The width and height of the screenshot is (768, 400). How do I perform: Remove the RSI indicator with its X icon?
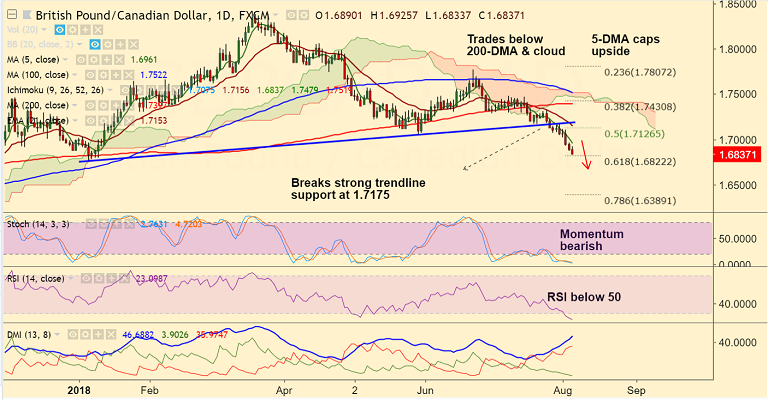(124, 279)
